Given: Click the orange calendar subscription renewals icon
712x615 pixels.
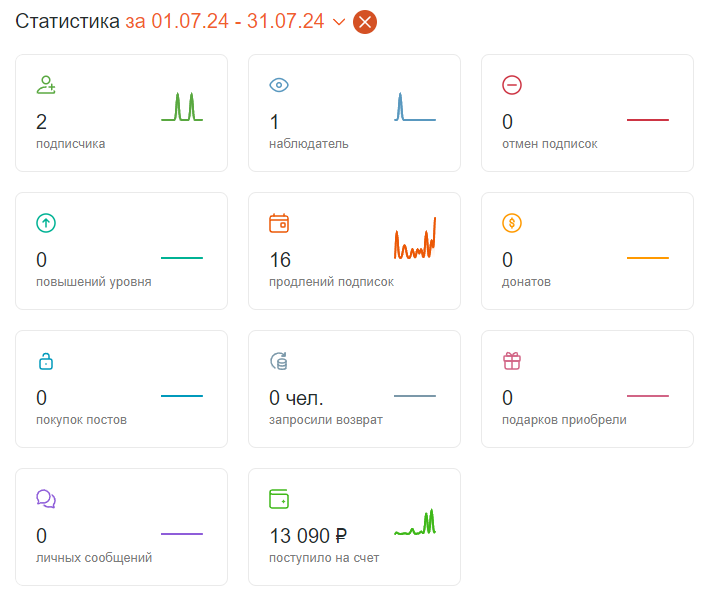Looking at the screenshot, I should click(279, 223).
